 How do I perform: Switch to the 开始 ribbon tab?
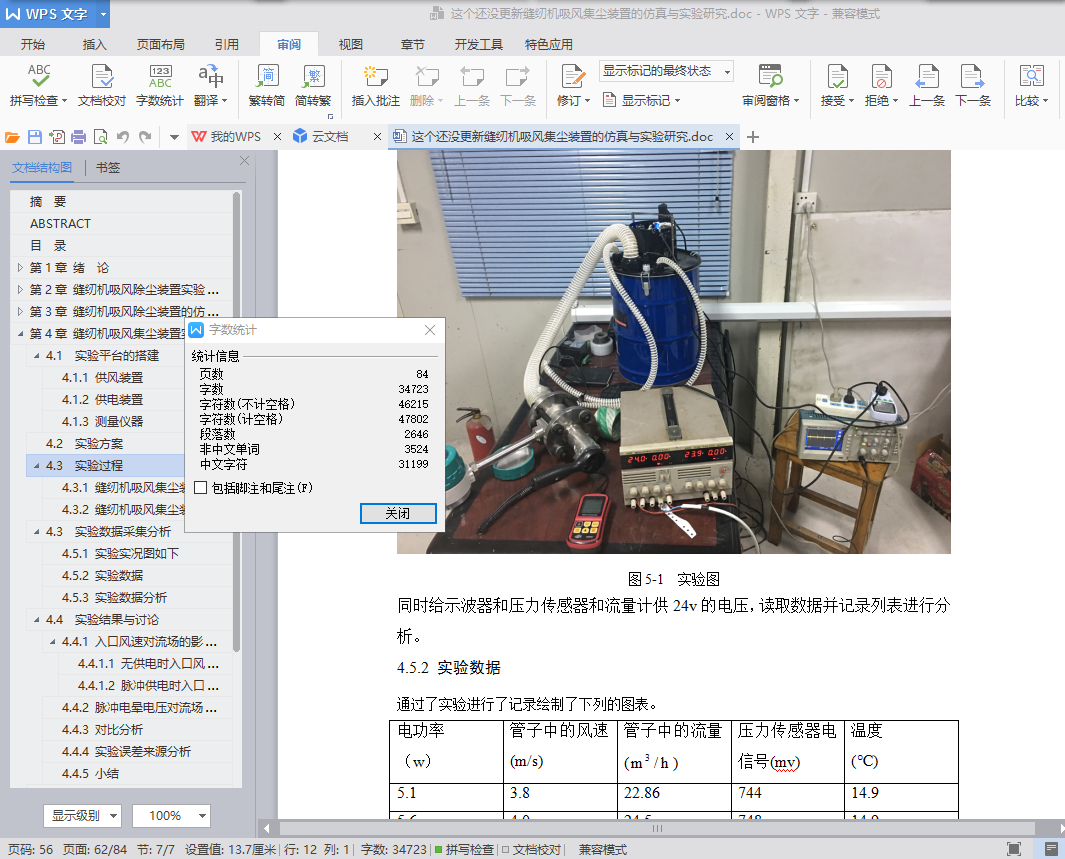(33, 44)
